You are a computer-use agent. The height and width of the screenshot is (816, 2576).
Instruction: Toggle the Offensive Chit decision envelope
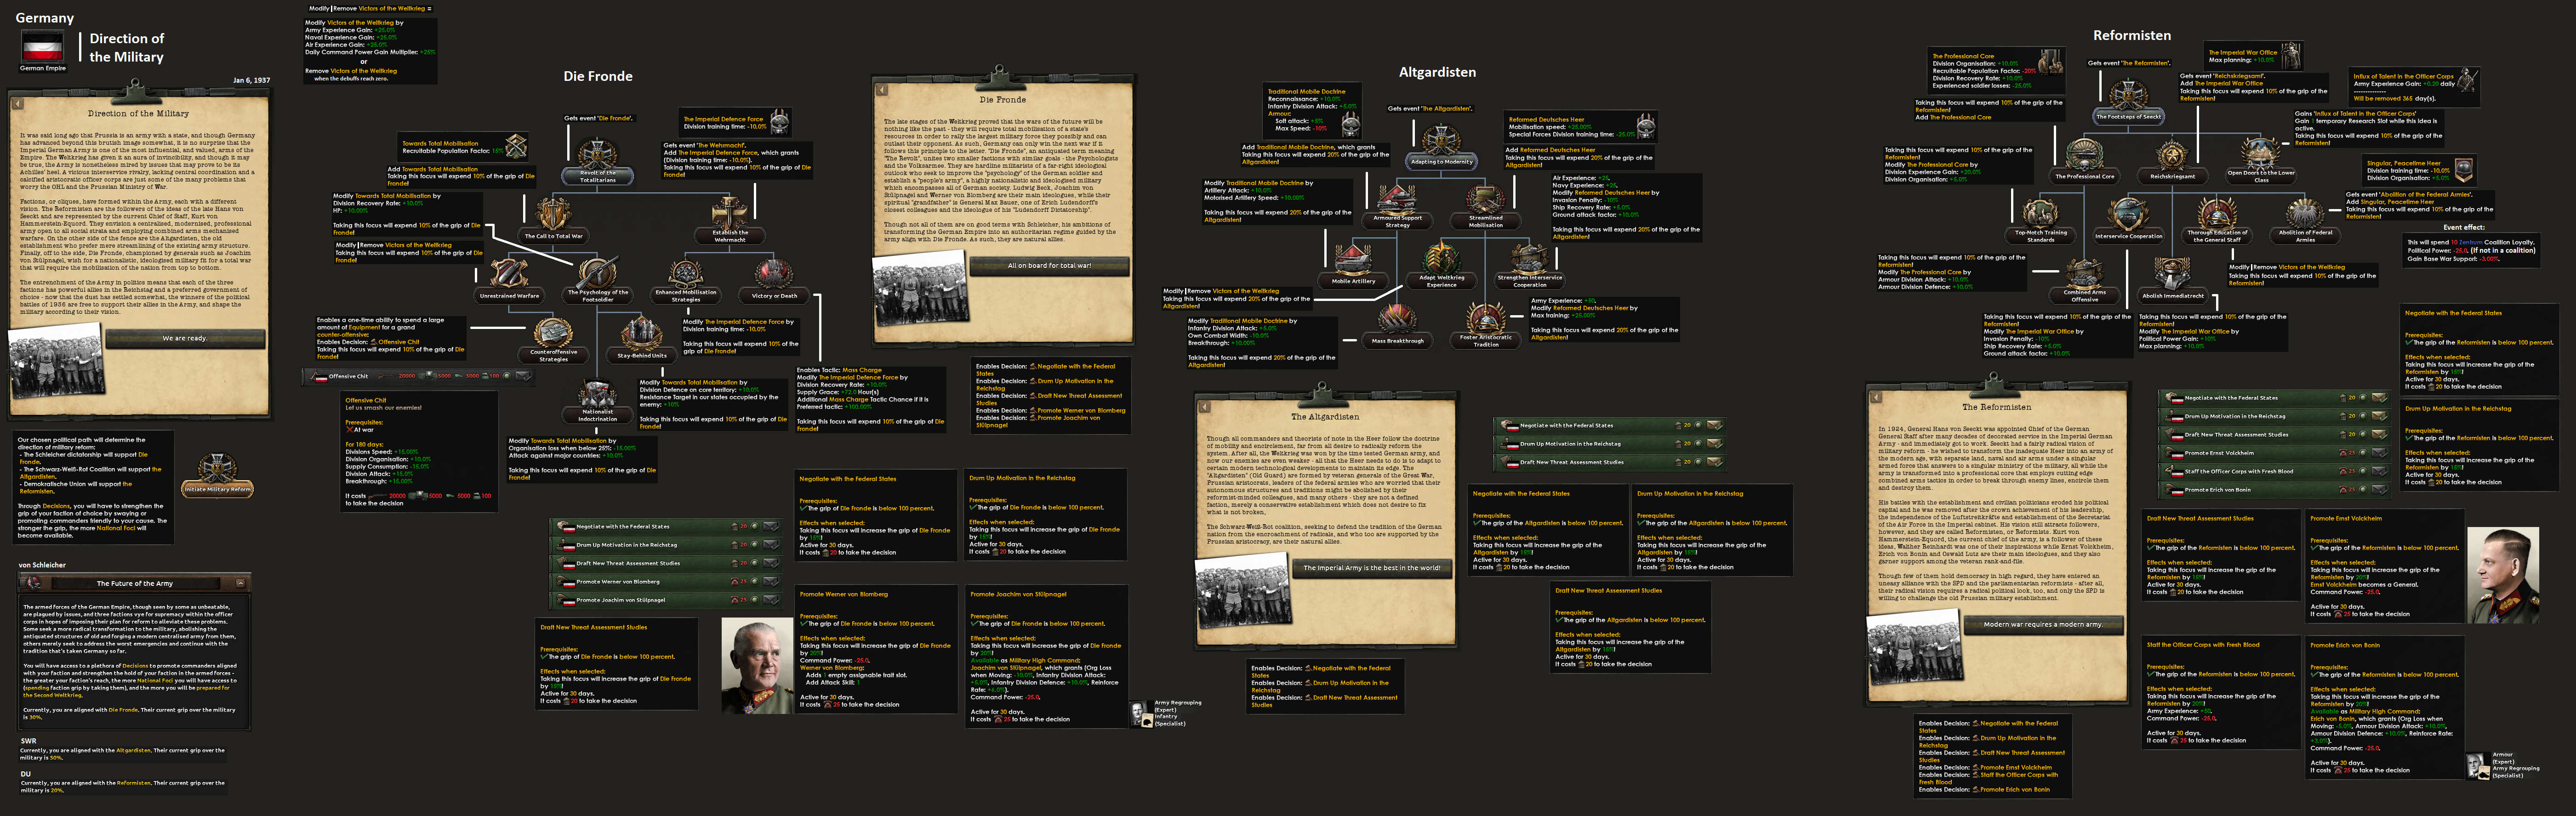coord(523,376)
